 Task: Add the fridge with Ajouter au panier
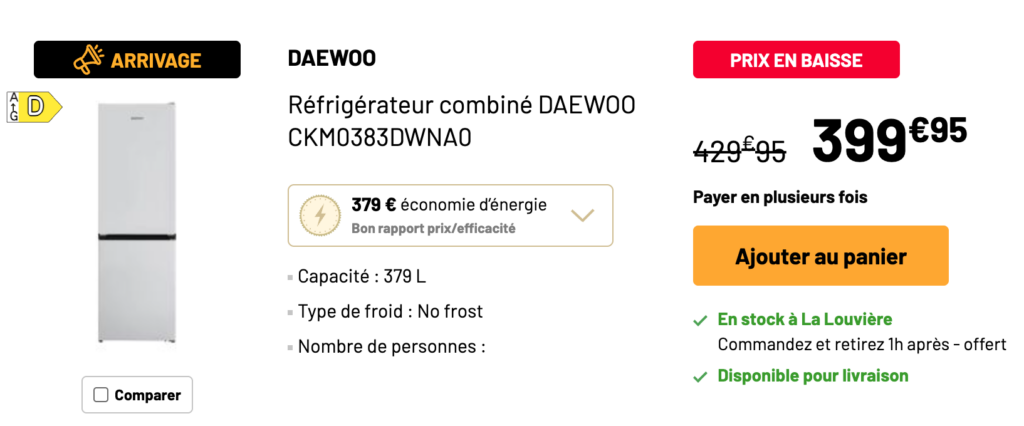tap(821, 255)
